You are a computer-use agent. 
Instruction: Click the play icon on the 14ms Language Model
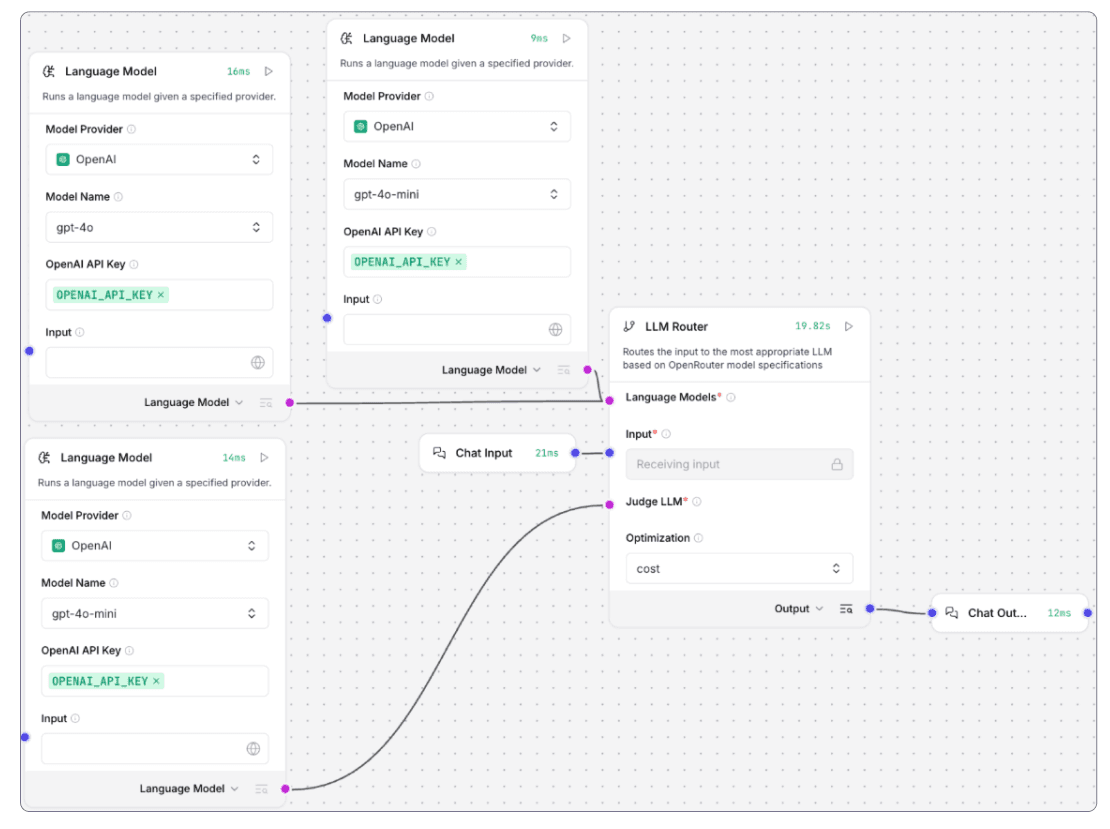click(x=264, y=458)
